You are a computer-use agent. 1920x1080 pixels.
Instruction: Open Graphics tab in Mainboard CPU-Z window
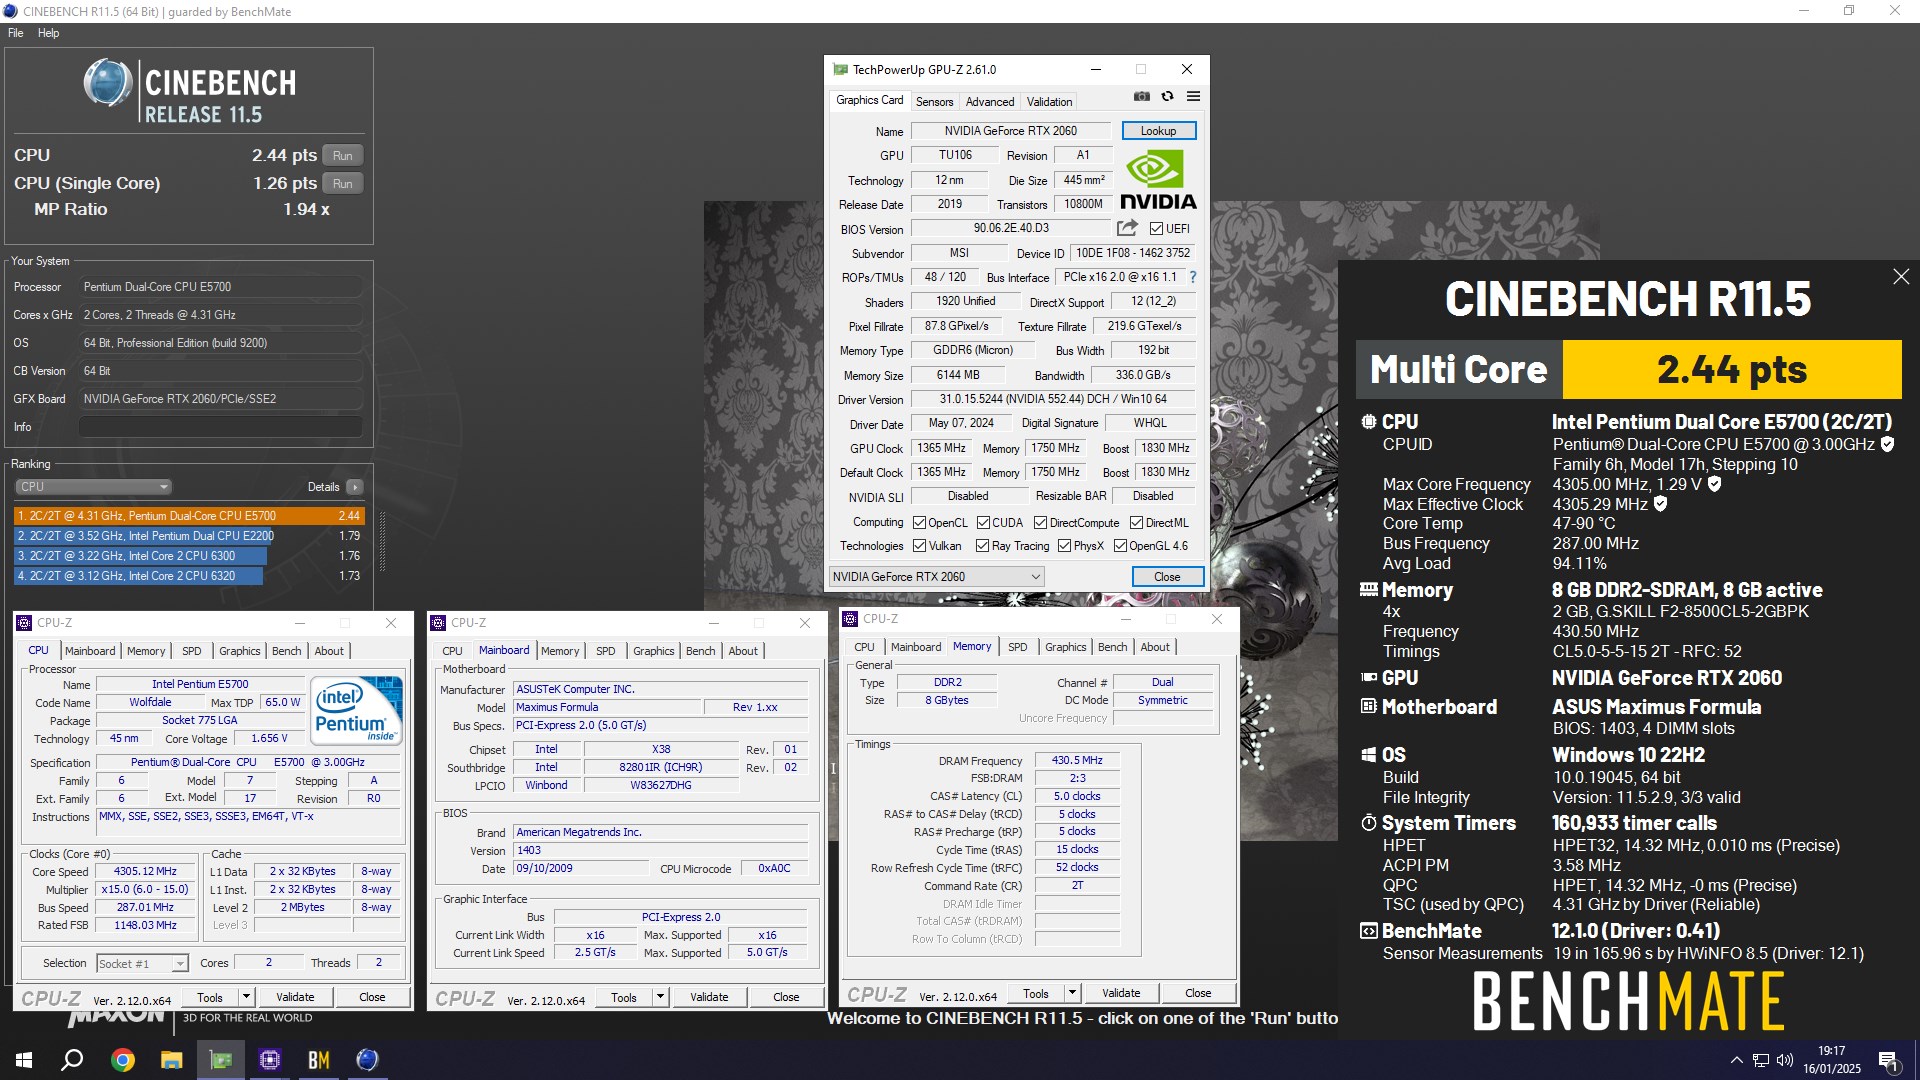(x=653, y=651)
